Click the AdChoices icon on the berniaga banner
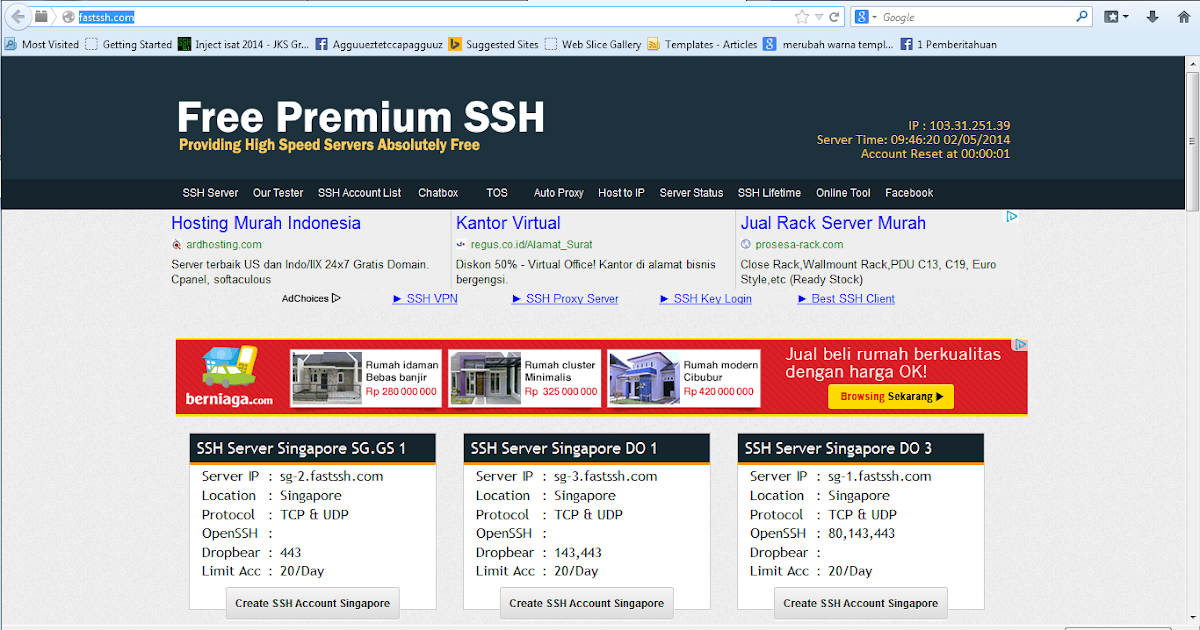Image resolution: width=1200 pixels, height=630 pixels. coord(1020,345)
